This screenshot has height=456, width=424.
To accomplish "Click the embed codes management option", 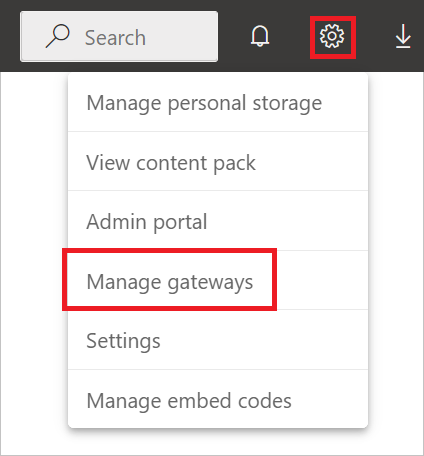I will pos(218,400).
